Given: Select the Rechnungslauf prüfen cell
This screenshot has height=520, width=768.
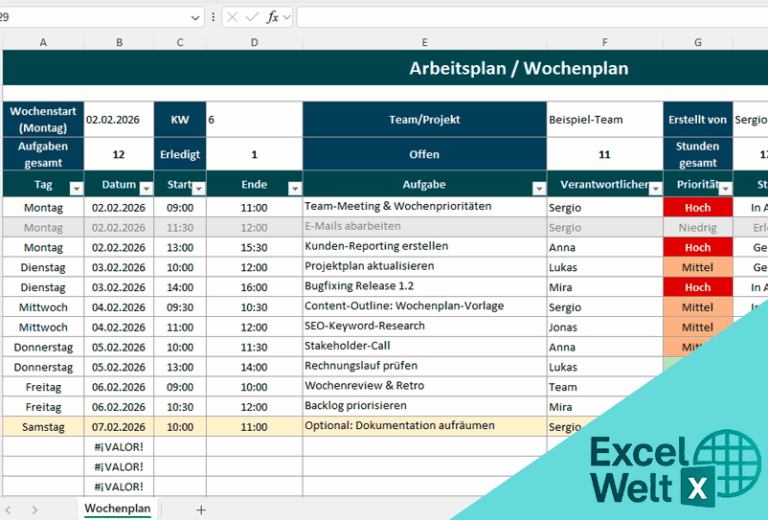Looking at the screenshot, I should pyautogui.click(x=425, y=367).
